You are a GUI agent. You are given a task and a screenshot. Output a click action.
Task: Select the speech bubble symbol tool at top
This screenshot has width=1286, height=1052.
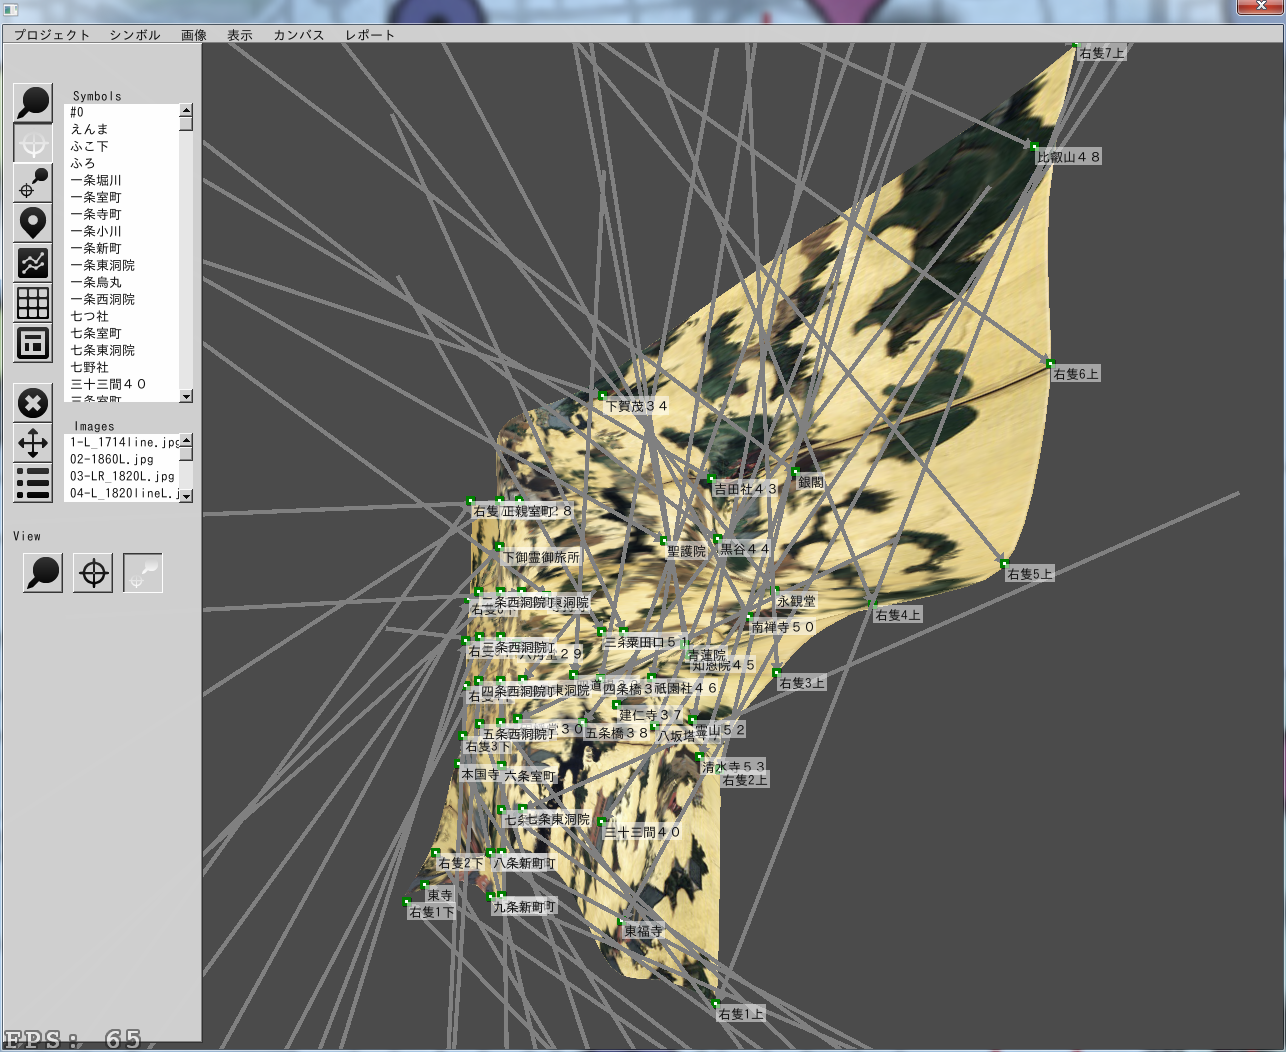tap(33, 103)
